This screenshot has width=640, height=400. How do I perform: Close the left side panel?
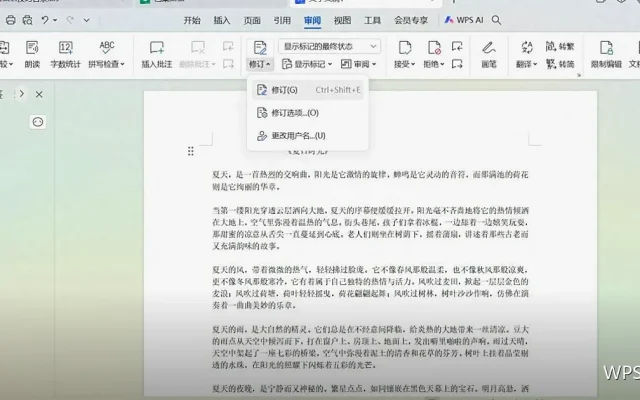[39, 94]
